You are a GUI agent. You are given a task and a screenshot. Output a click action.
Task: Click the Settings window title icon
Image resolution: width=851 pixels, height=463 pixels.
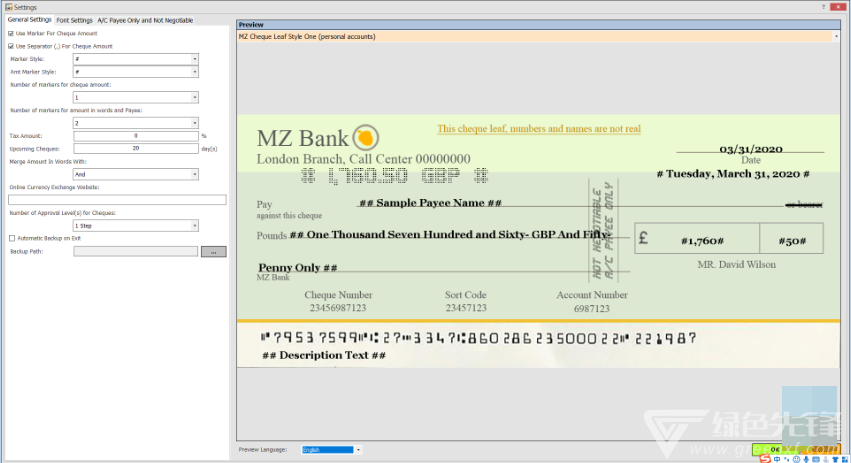click(x=9, y=7)
